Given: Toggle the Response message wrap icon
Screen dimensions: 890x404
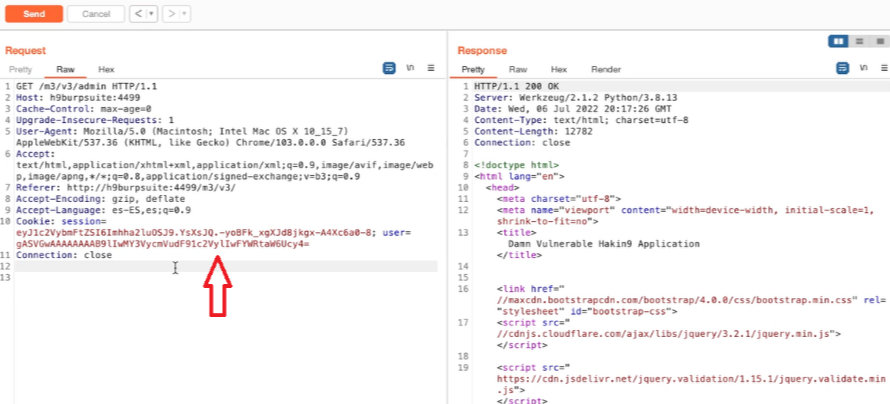Looking at the screenshot, I should [842, 68].
